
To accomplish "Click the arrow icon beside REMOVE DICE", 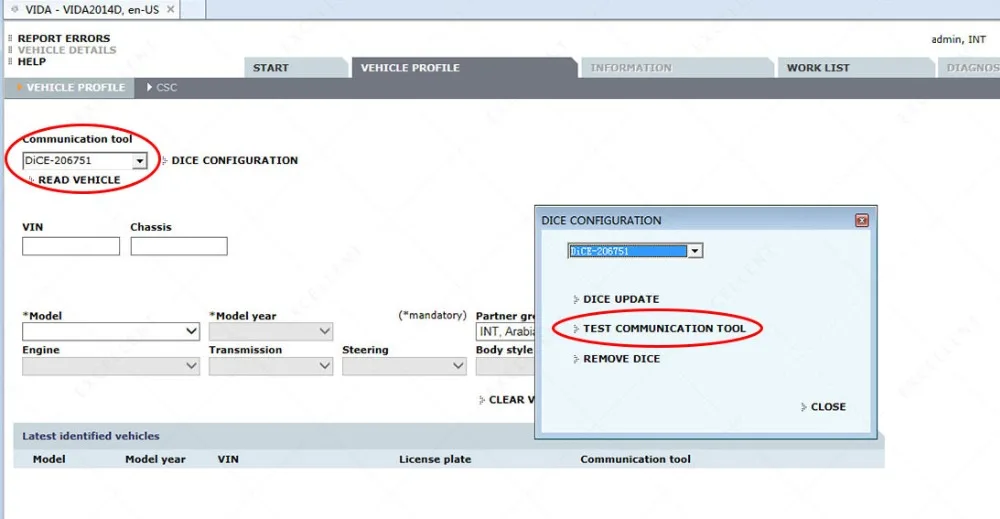I will coord(576,359).
